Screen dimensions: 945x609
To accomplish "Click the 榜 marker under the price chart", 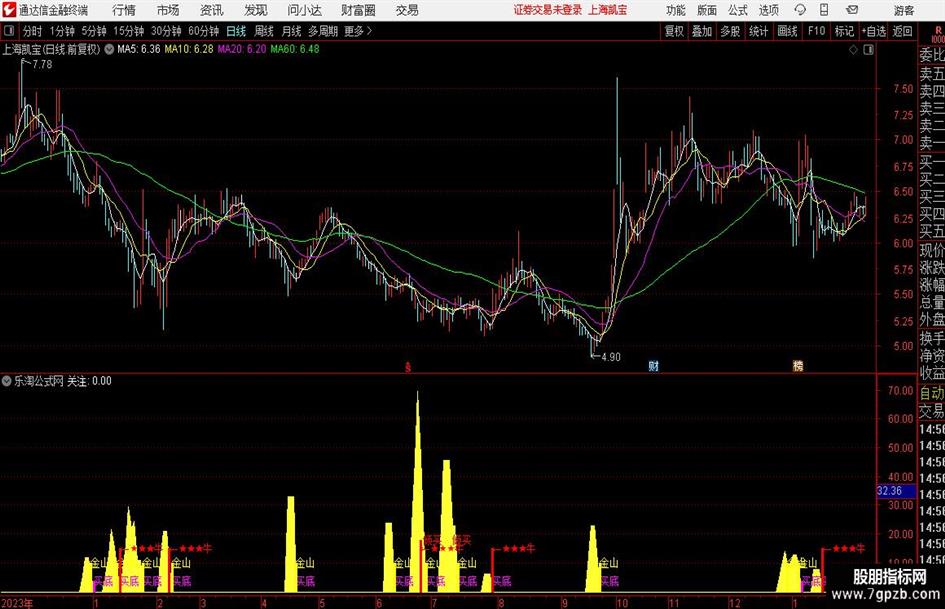I will point(798,366).
